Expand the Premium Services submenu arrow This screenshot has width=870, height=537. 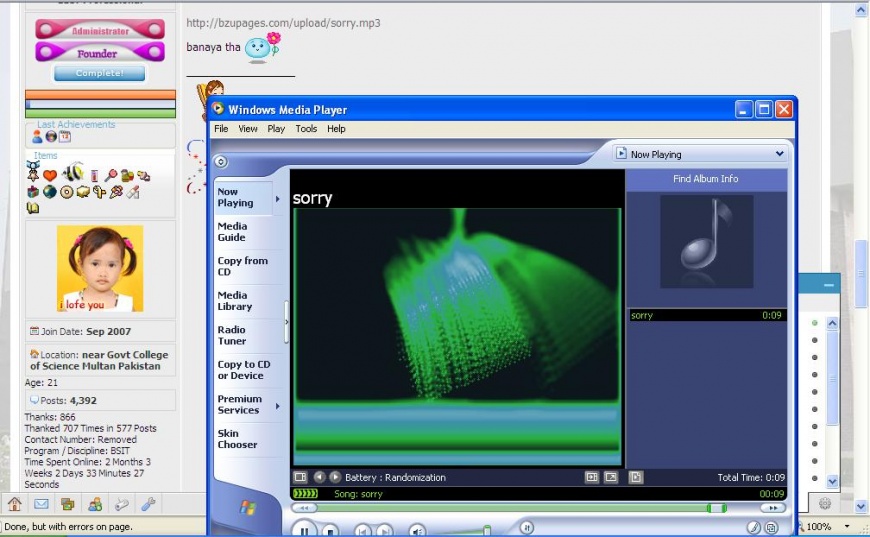click(277, 405)
